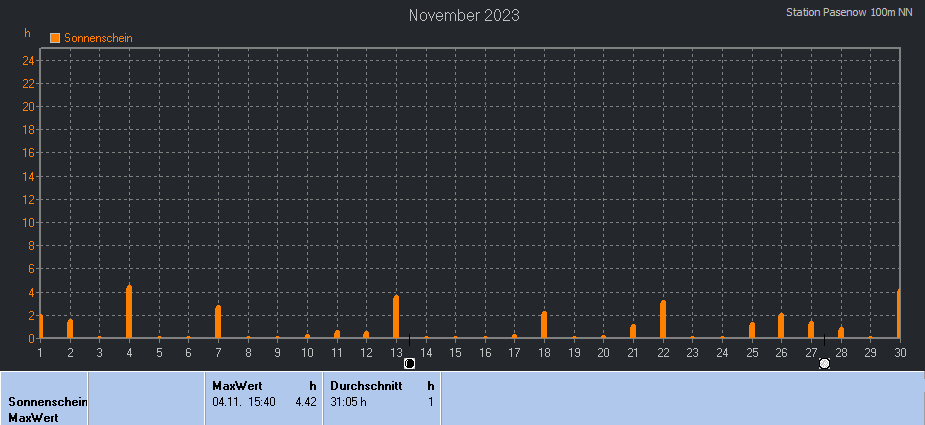Click the sunshine bar for day 7
Image resolution: width=925 pixels, height=425 pixels.
point(218,322)
